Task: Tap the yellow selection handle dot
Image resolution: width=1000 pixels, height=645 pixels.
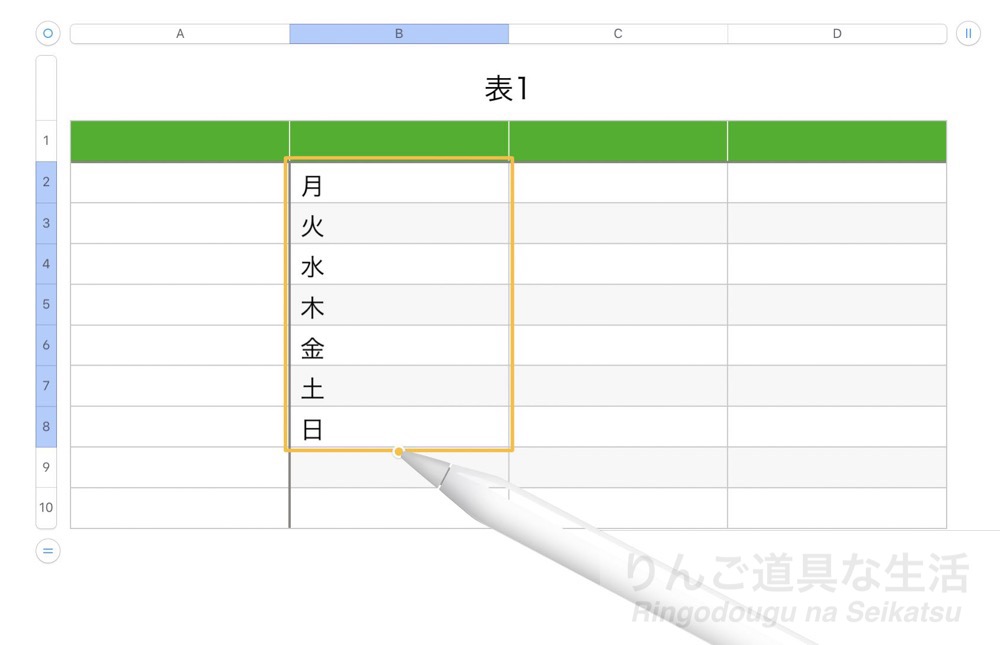Action: click(x=399, y=452)
